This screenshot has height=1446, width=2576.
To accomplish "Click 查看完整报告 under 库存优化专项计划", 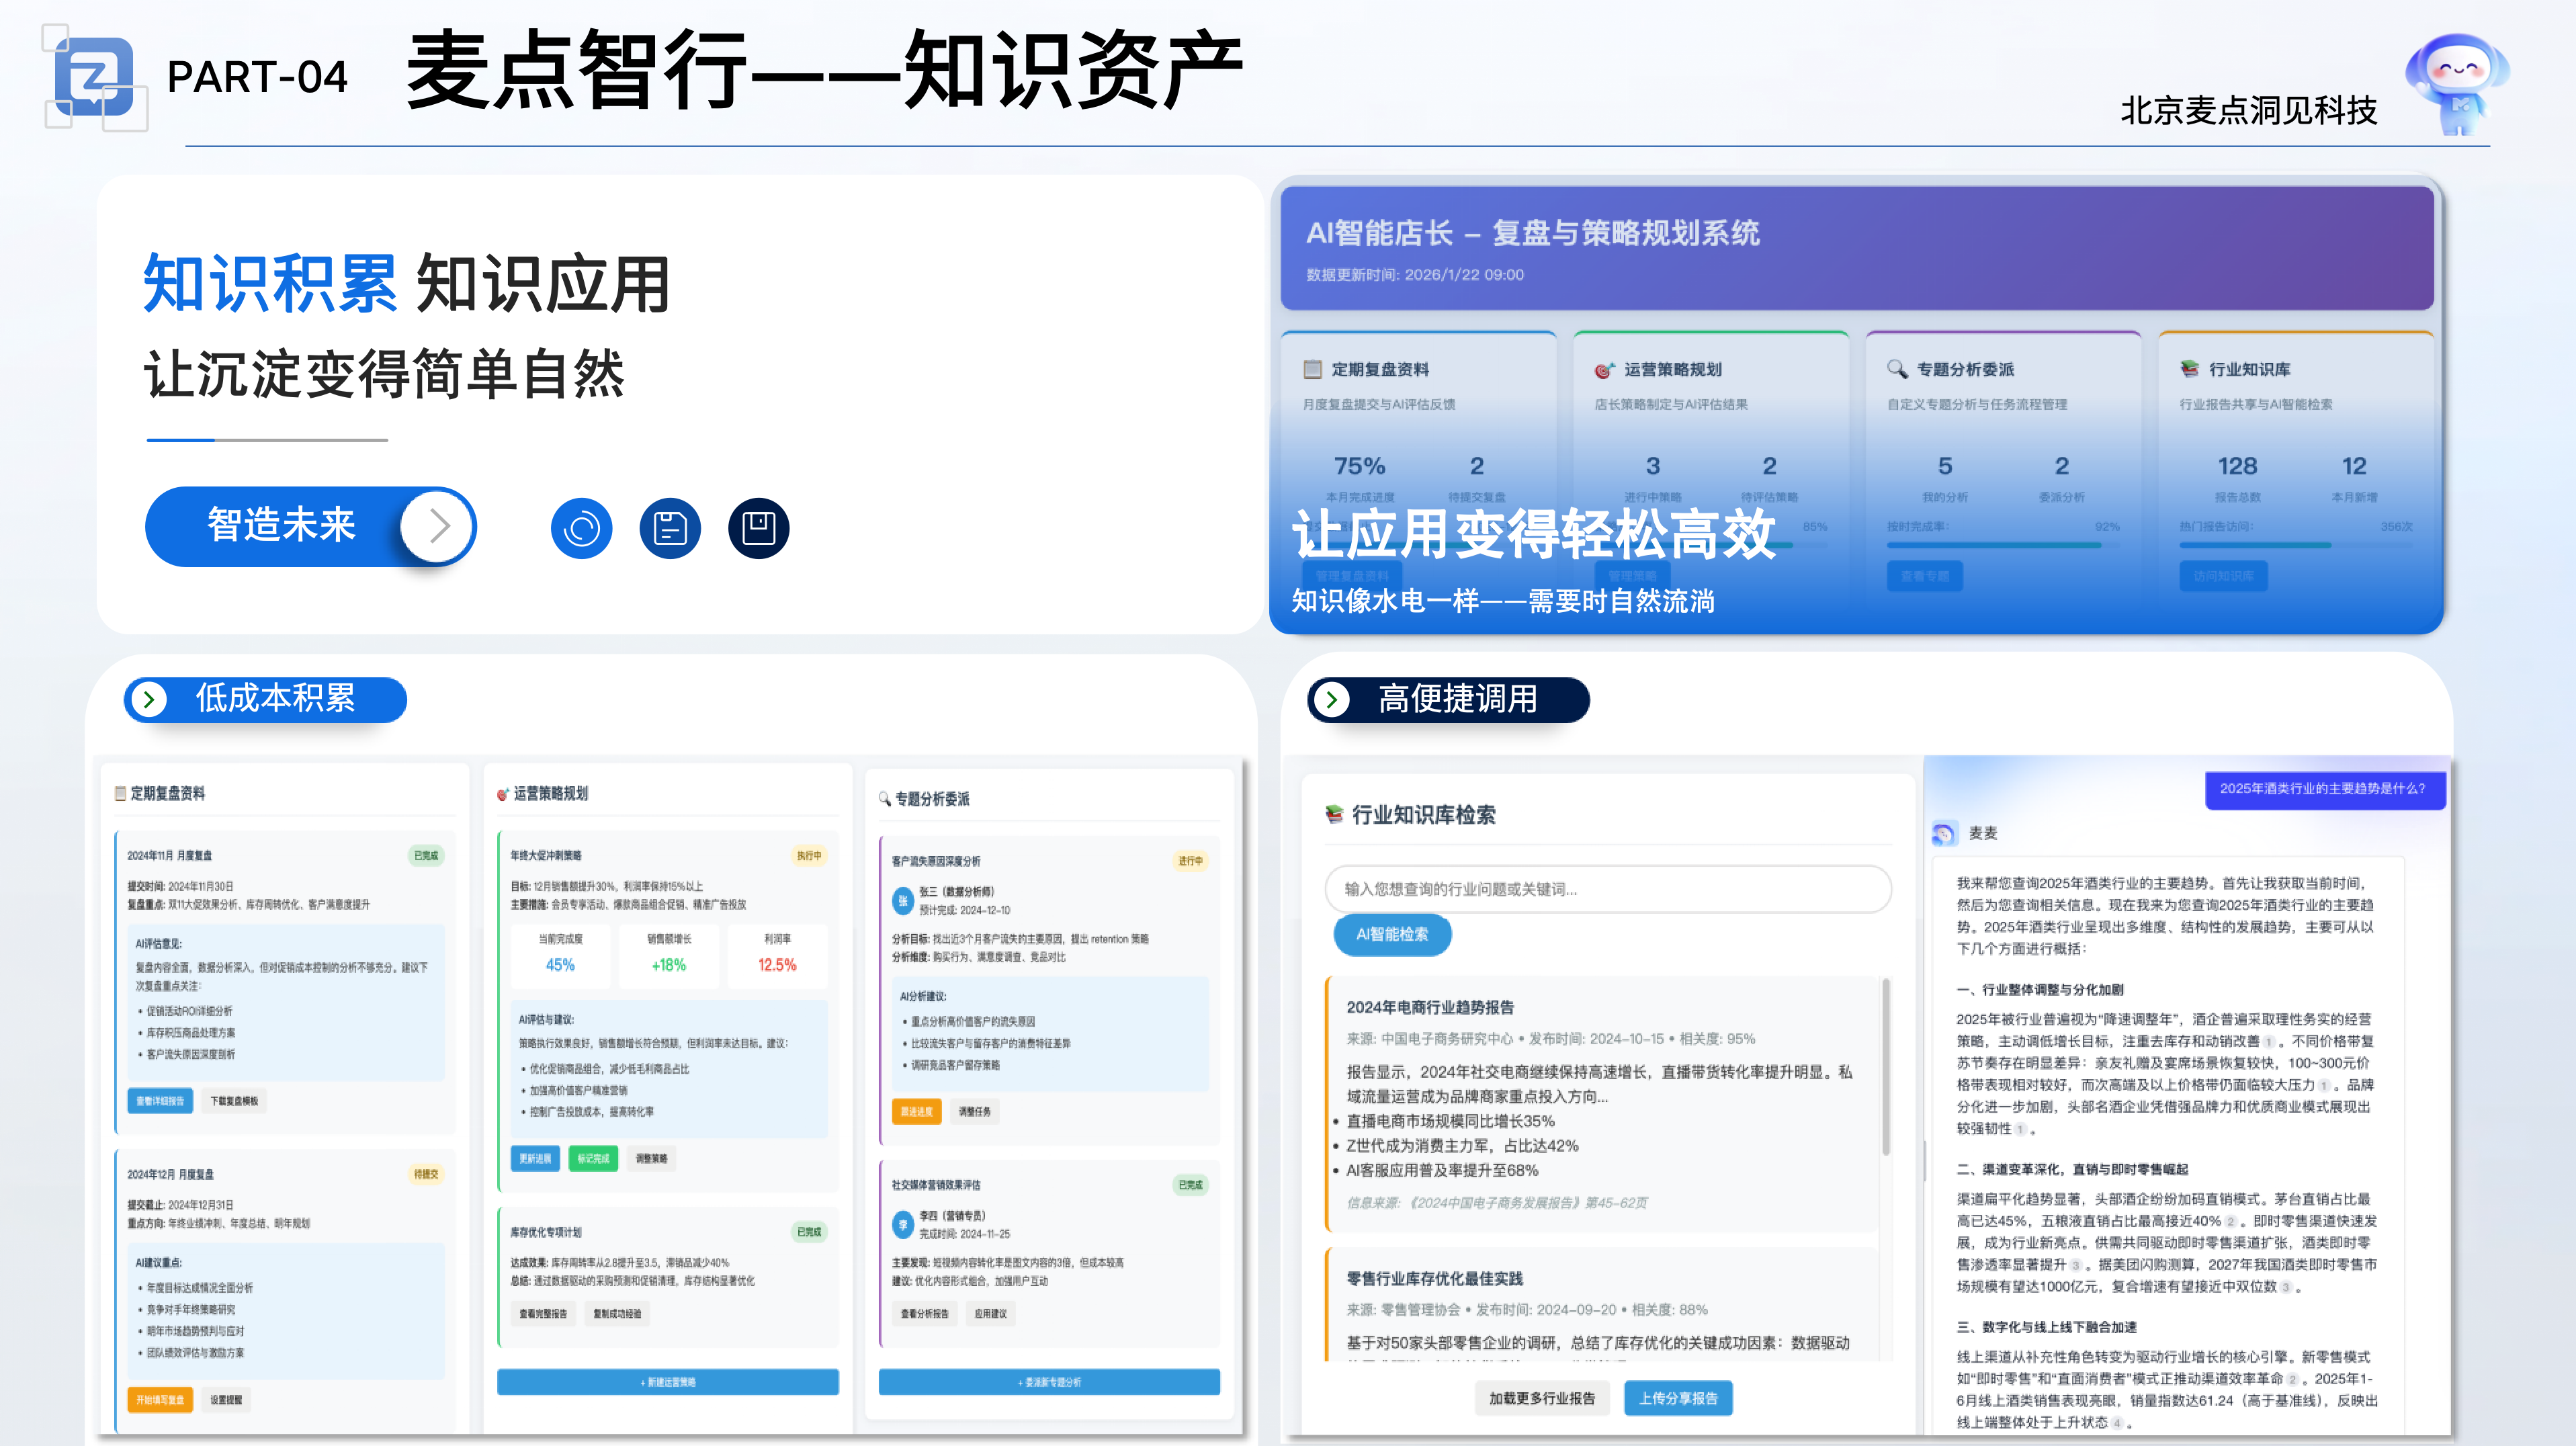I will tap(543, 1313).
